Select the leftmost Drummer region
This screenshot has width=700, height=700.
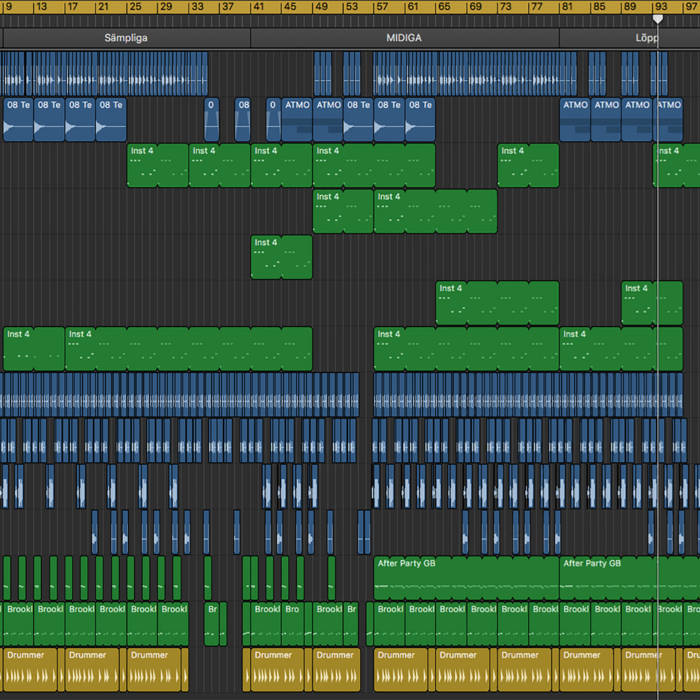[x=32, y=669]
